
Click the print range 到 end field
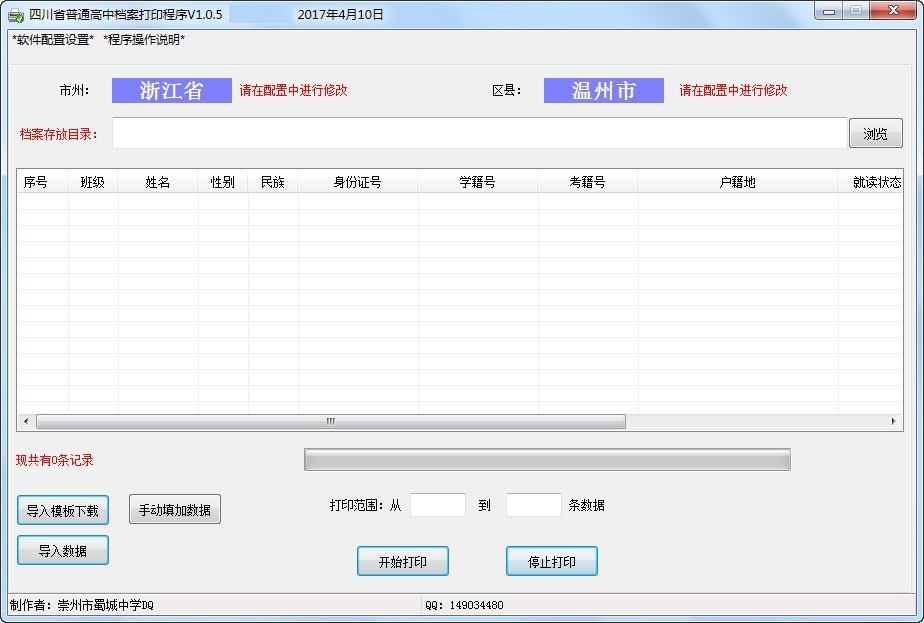click(x=533, y=504)
